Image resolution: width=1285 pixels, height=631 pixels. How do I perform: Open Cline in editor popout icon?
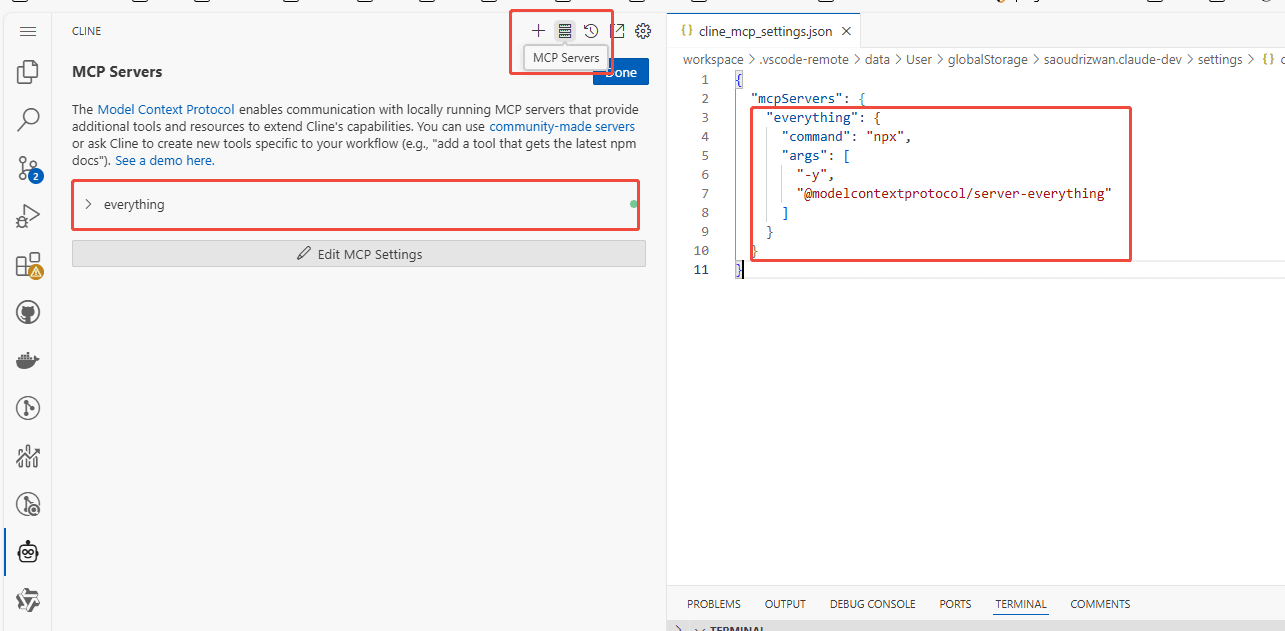[617, 31]
